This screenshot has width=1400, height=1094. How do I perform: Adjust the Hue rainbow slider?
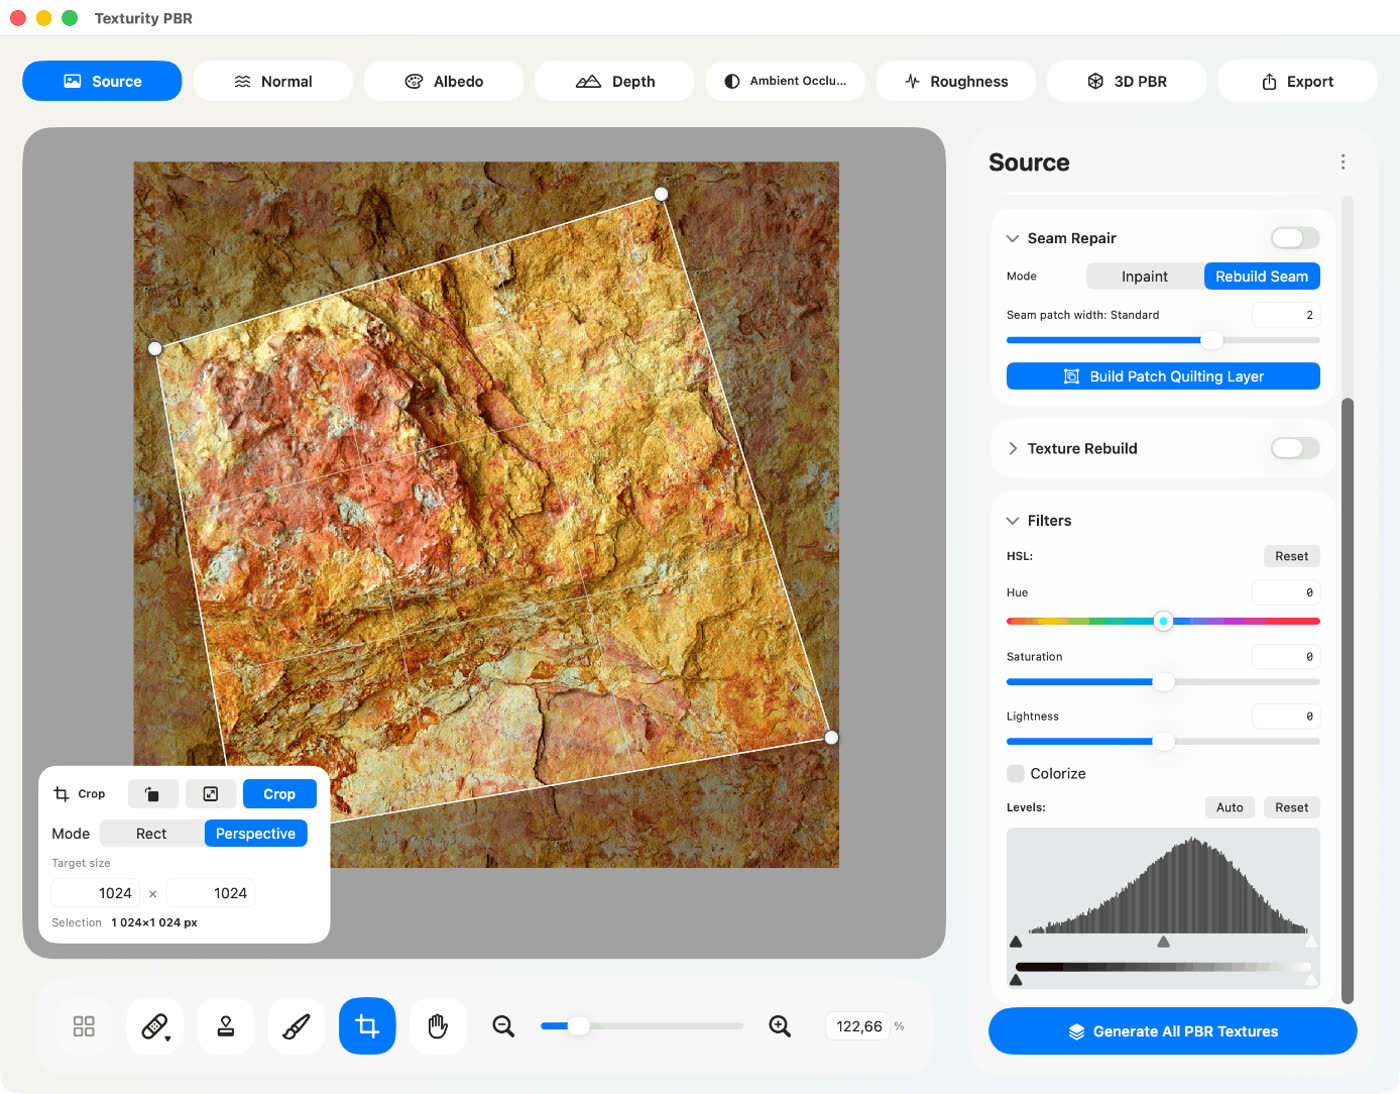tap(1163, 621)
